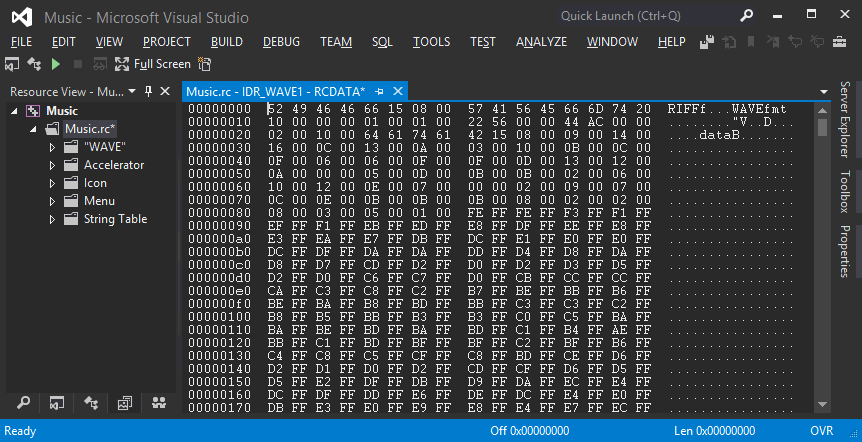Open Solution Explorer from the top toolbar

(12, 64)
